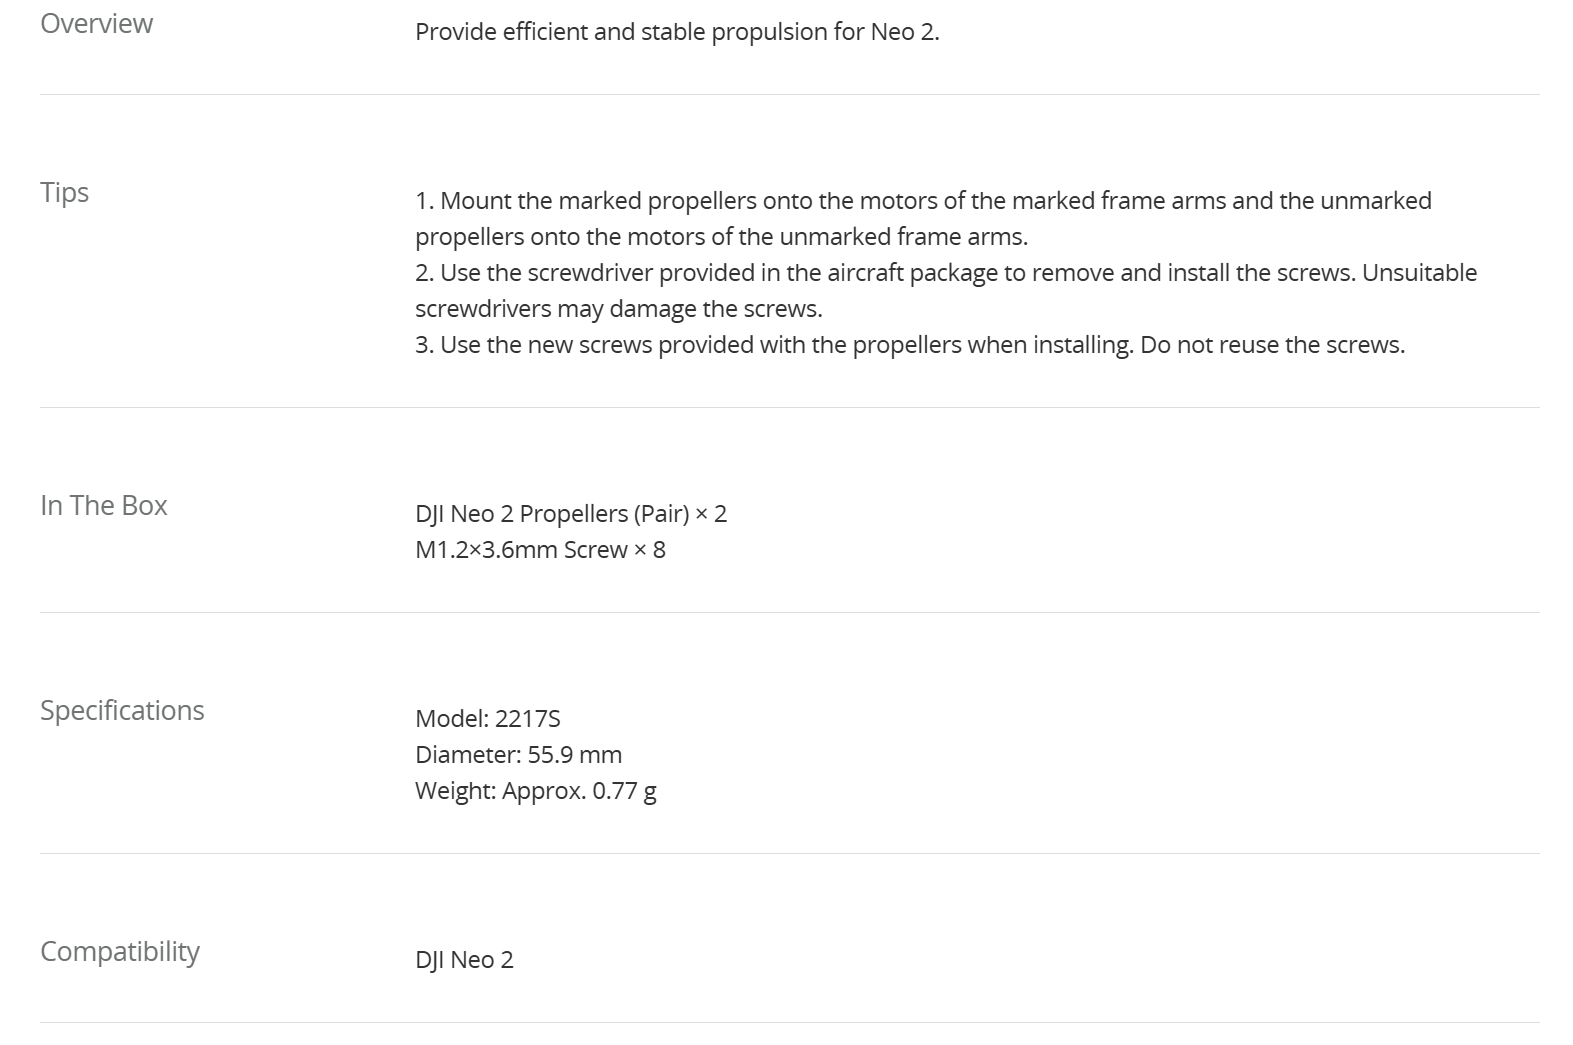The height and width of the screenshot is (1045, 1573).
Task: Click the Overview section heading
Action: point(96,24)
